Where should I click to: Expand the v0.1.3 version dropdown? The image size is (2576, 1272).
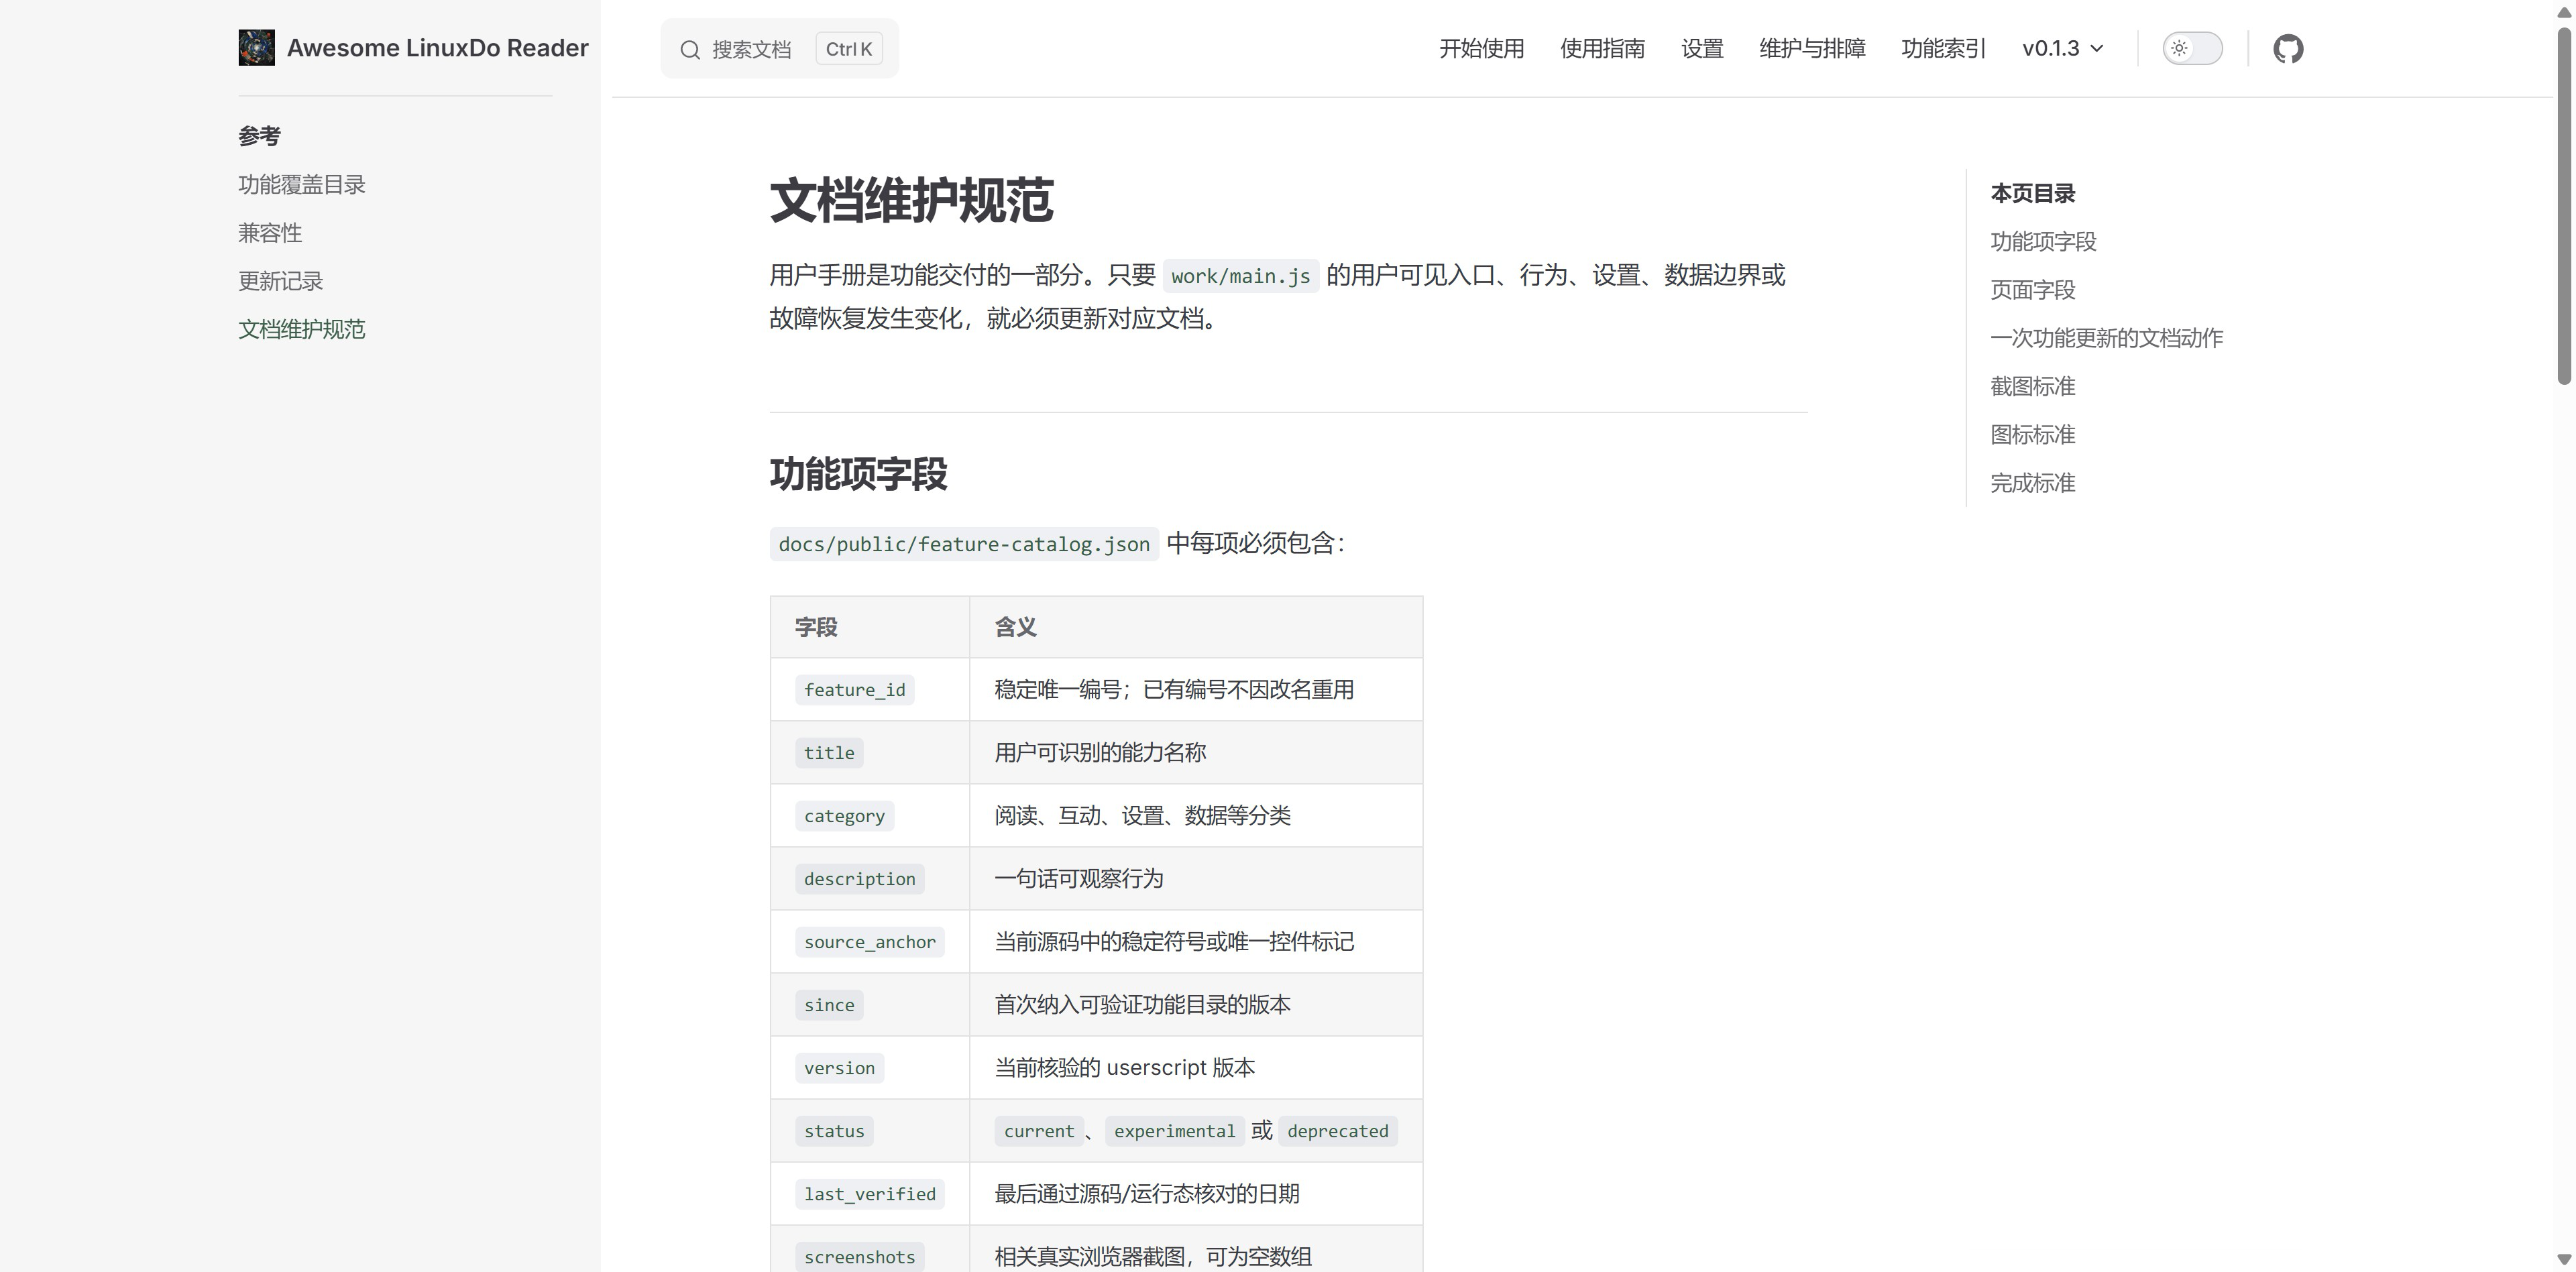(2062, 48)
